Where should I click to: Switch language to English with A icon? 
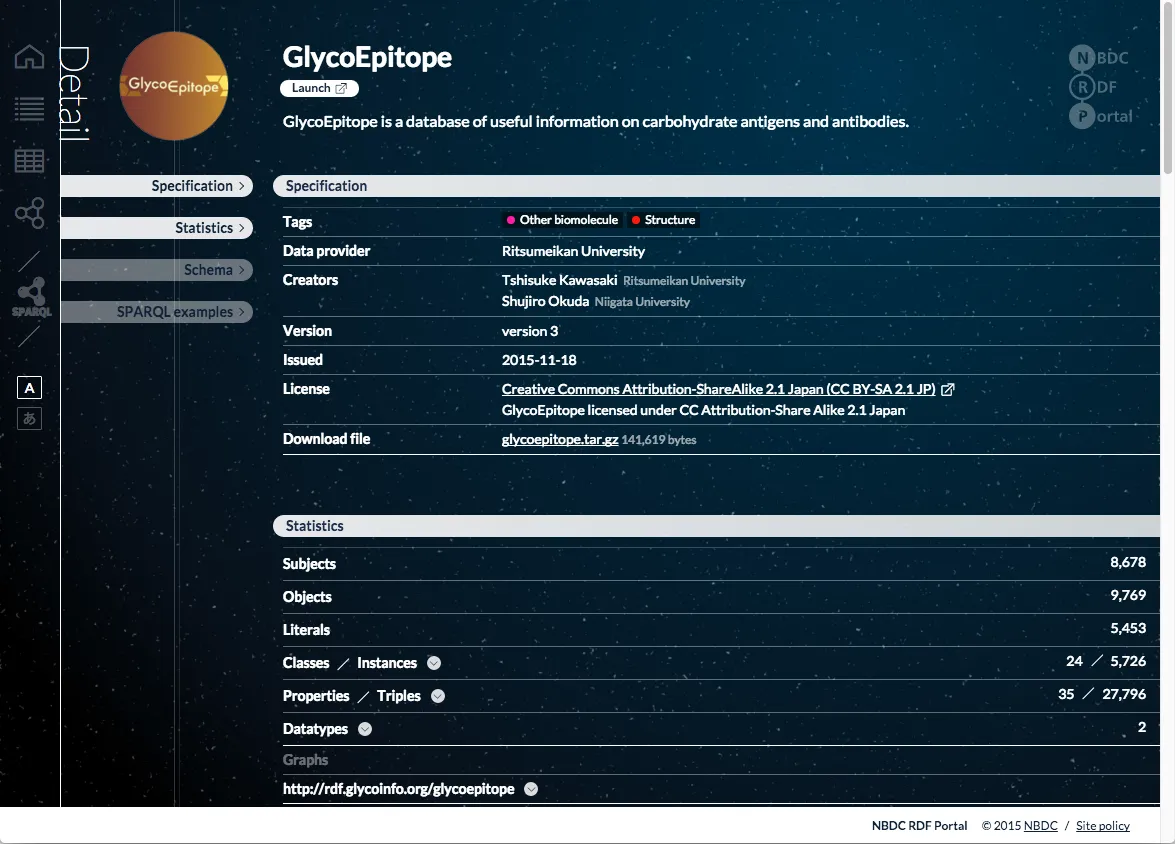click(x=29, y=388)
